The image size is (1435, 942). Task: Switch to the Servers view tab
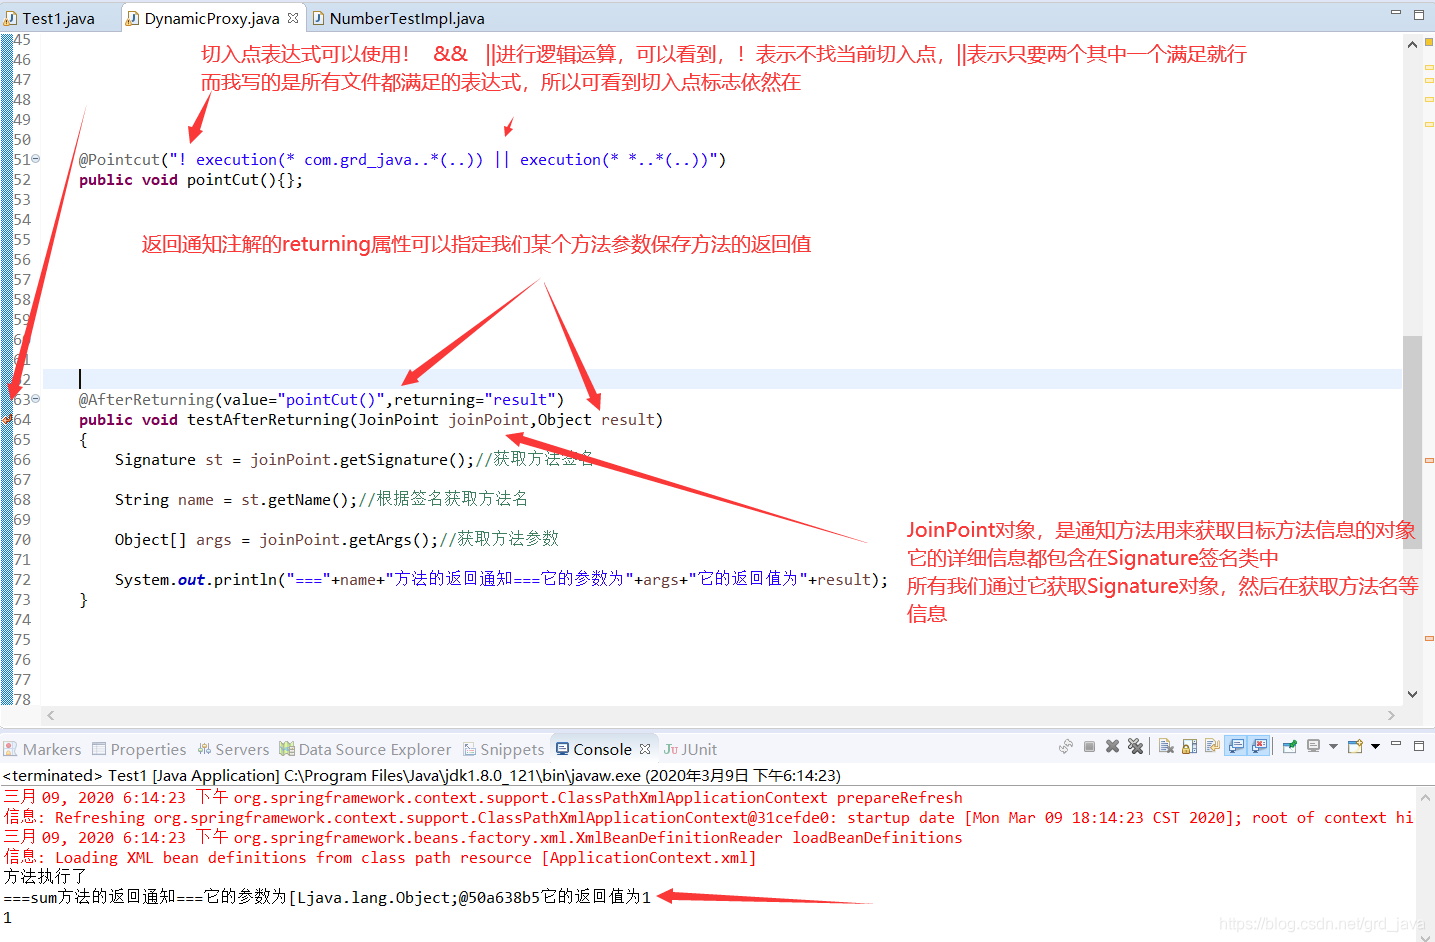(x=233, y=749)
